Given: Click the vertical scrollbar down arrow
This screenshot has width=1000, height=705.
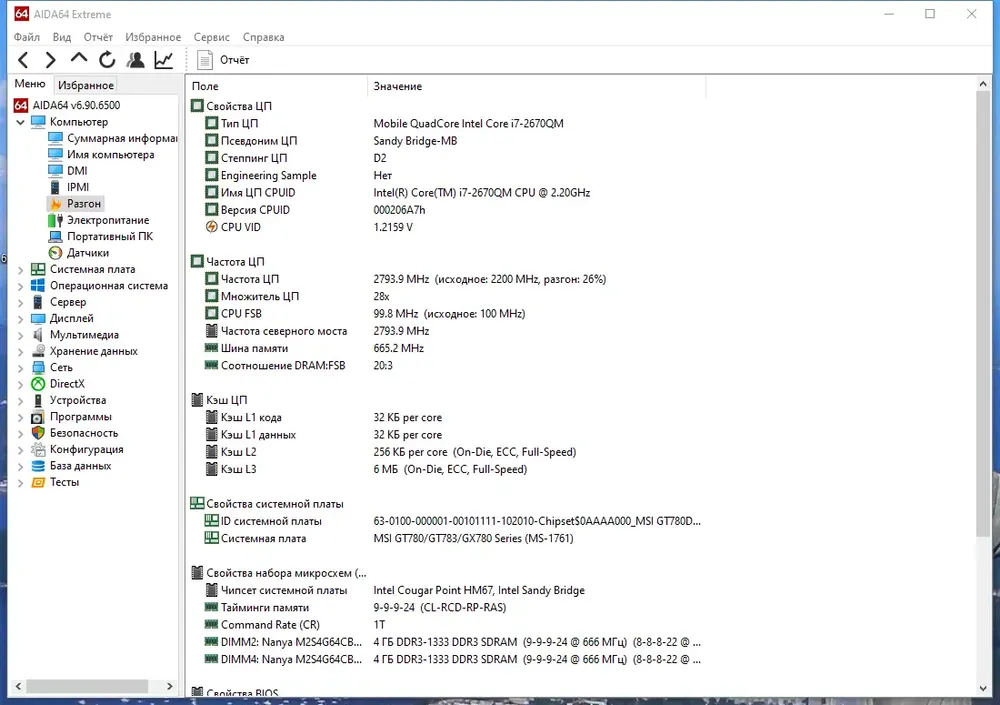Looking at the screenshot, I should click(983, 688).
